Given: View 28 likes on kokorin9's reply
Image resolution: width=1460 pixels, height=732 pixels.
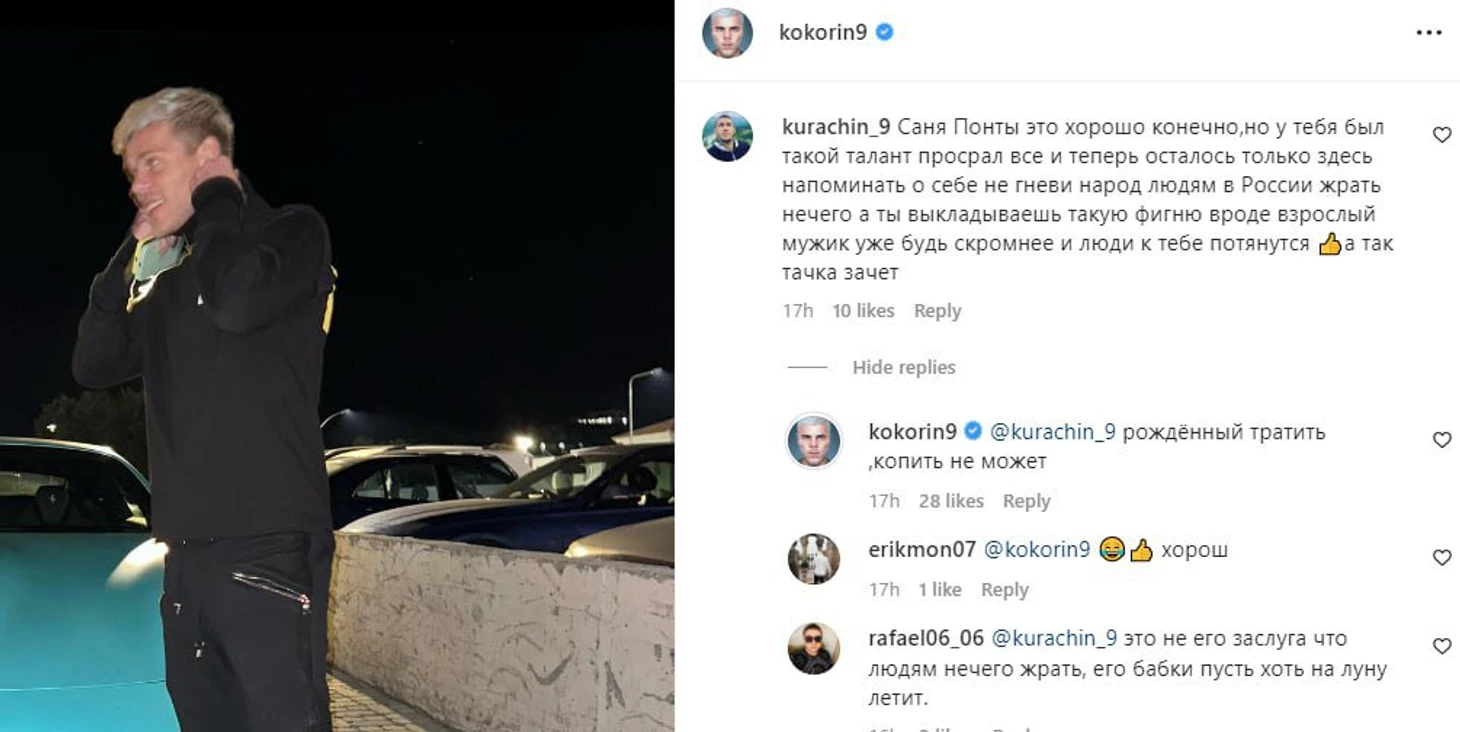Looking at the screenshot, I should [951, 501].
